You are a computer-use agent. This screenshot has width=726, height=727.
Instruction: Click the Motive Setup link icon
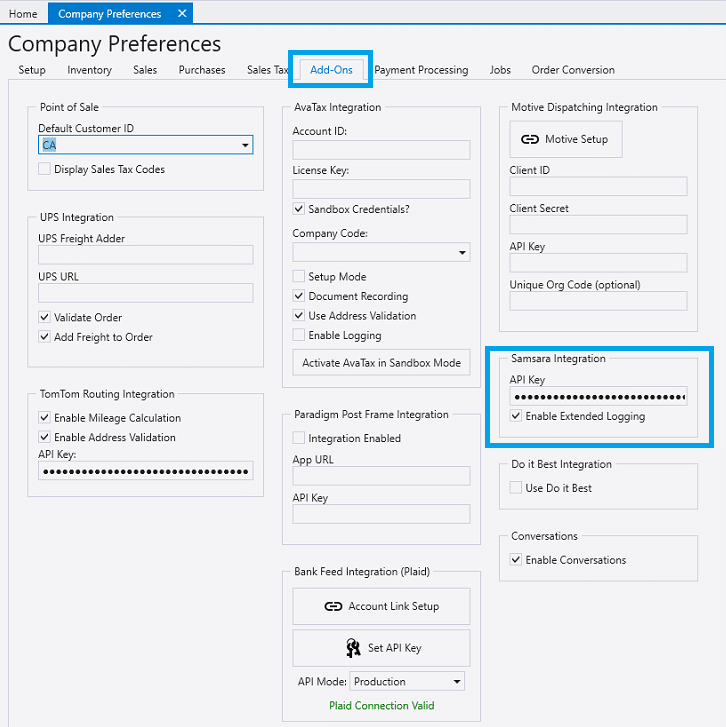tap(530, 139)
